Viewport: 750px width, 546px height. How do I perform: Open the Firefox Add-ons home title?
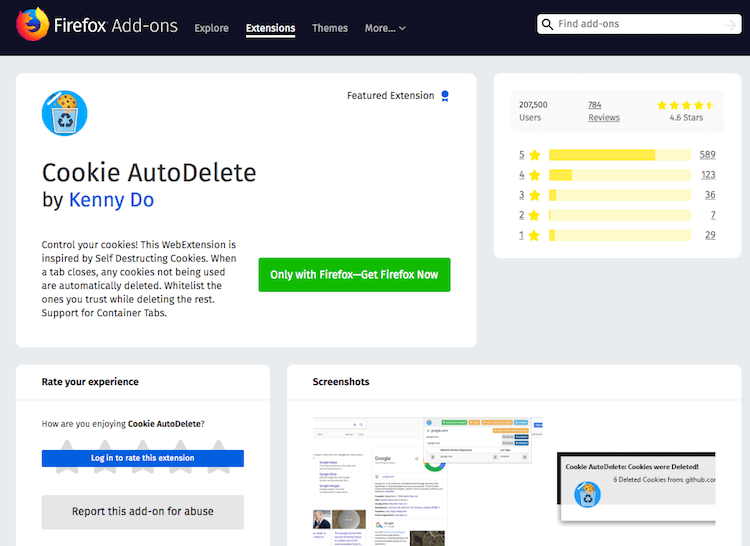coord(116,25)
